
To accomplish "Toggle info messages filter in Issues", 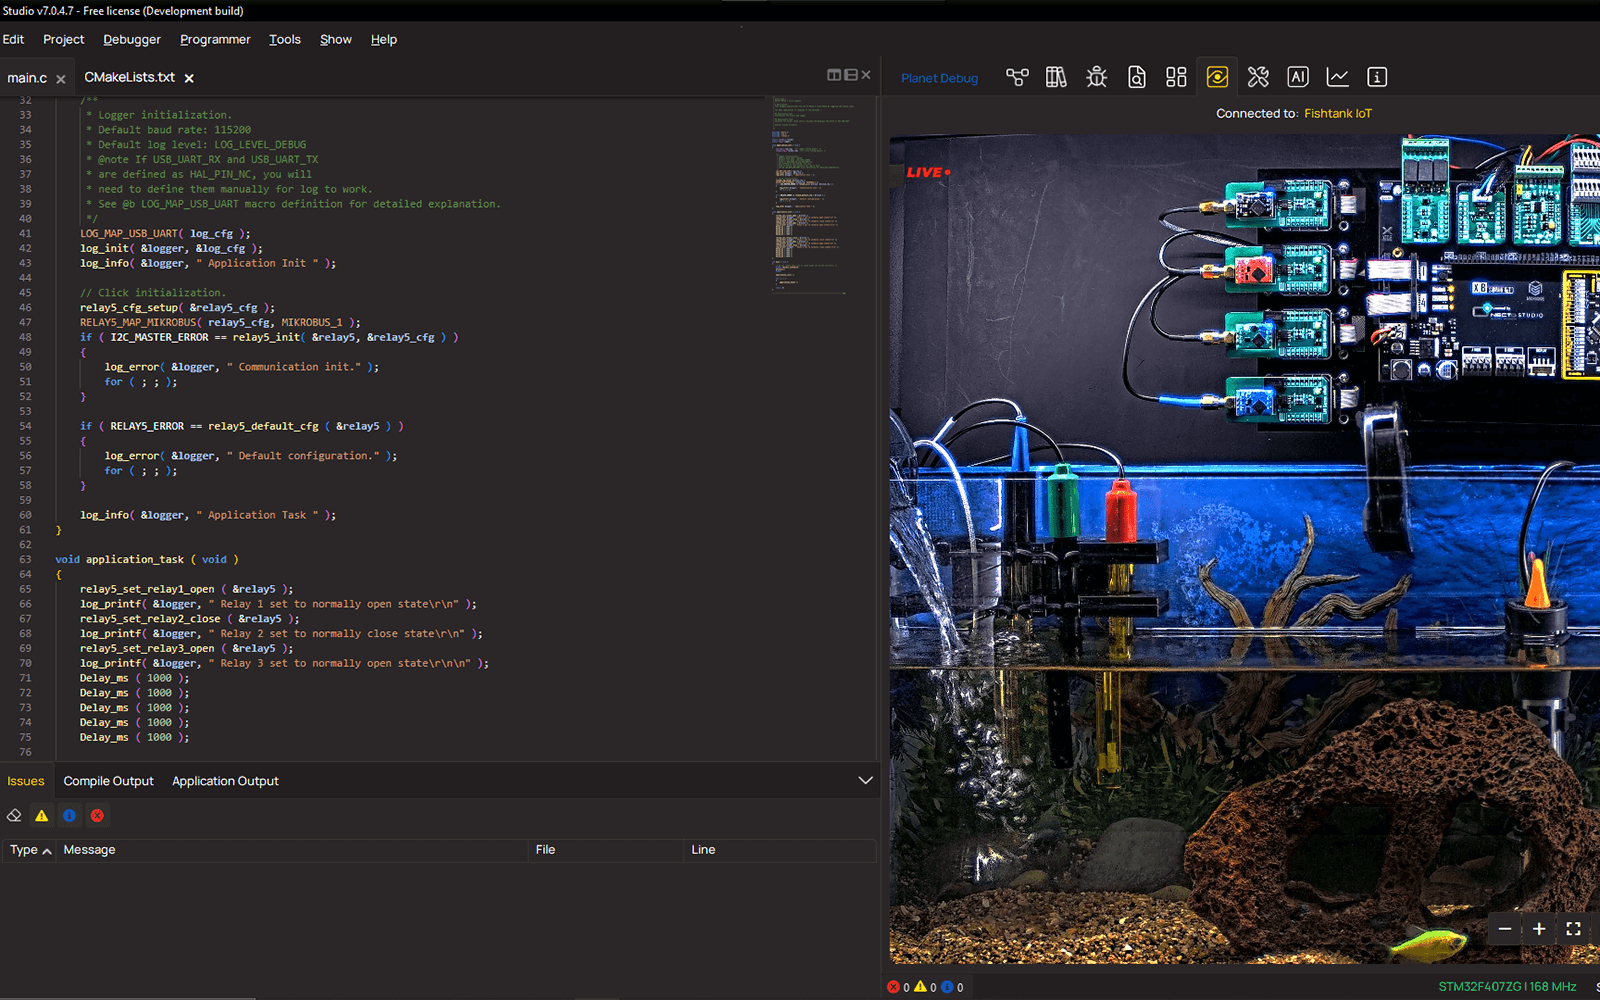I will click(69, 816).
